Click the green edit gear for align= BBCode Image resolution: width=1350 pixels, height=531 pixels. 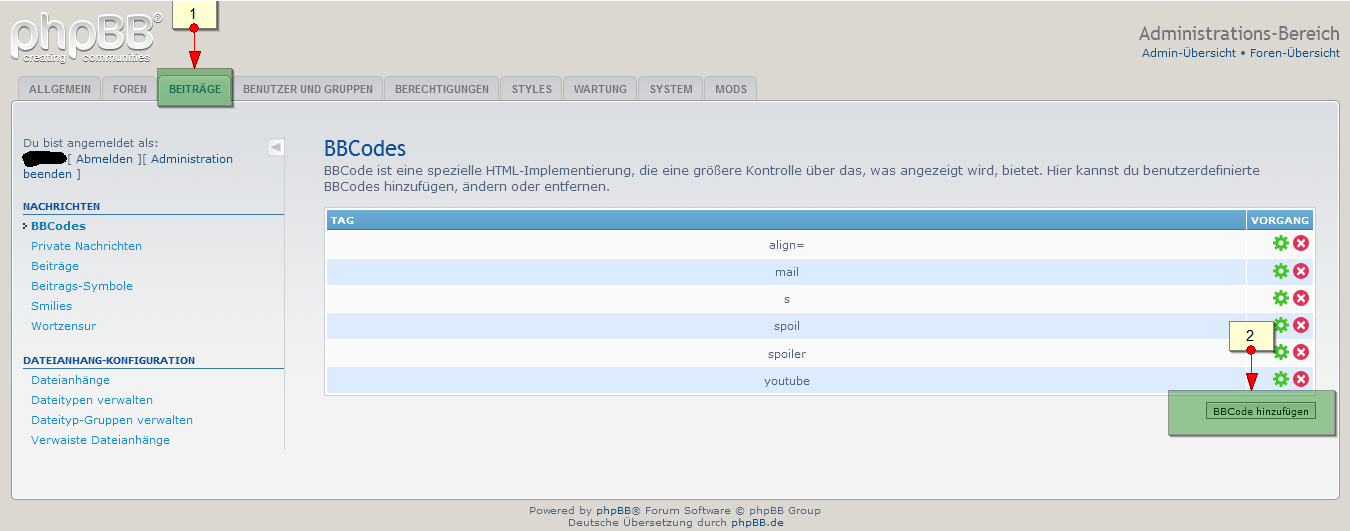coord(1280,244)
